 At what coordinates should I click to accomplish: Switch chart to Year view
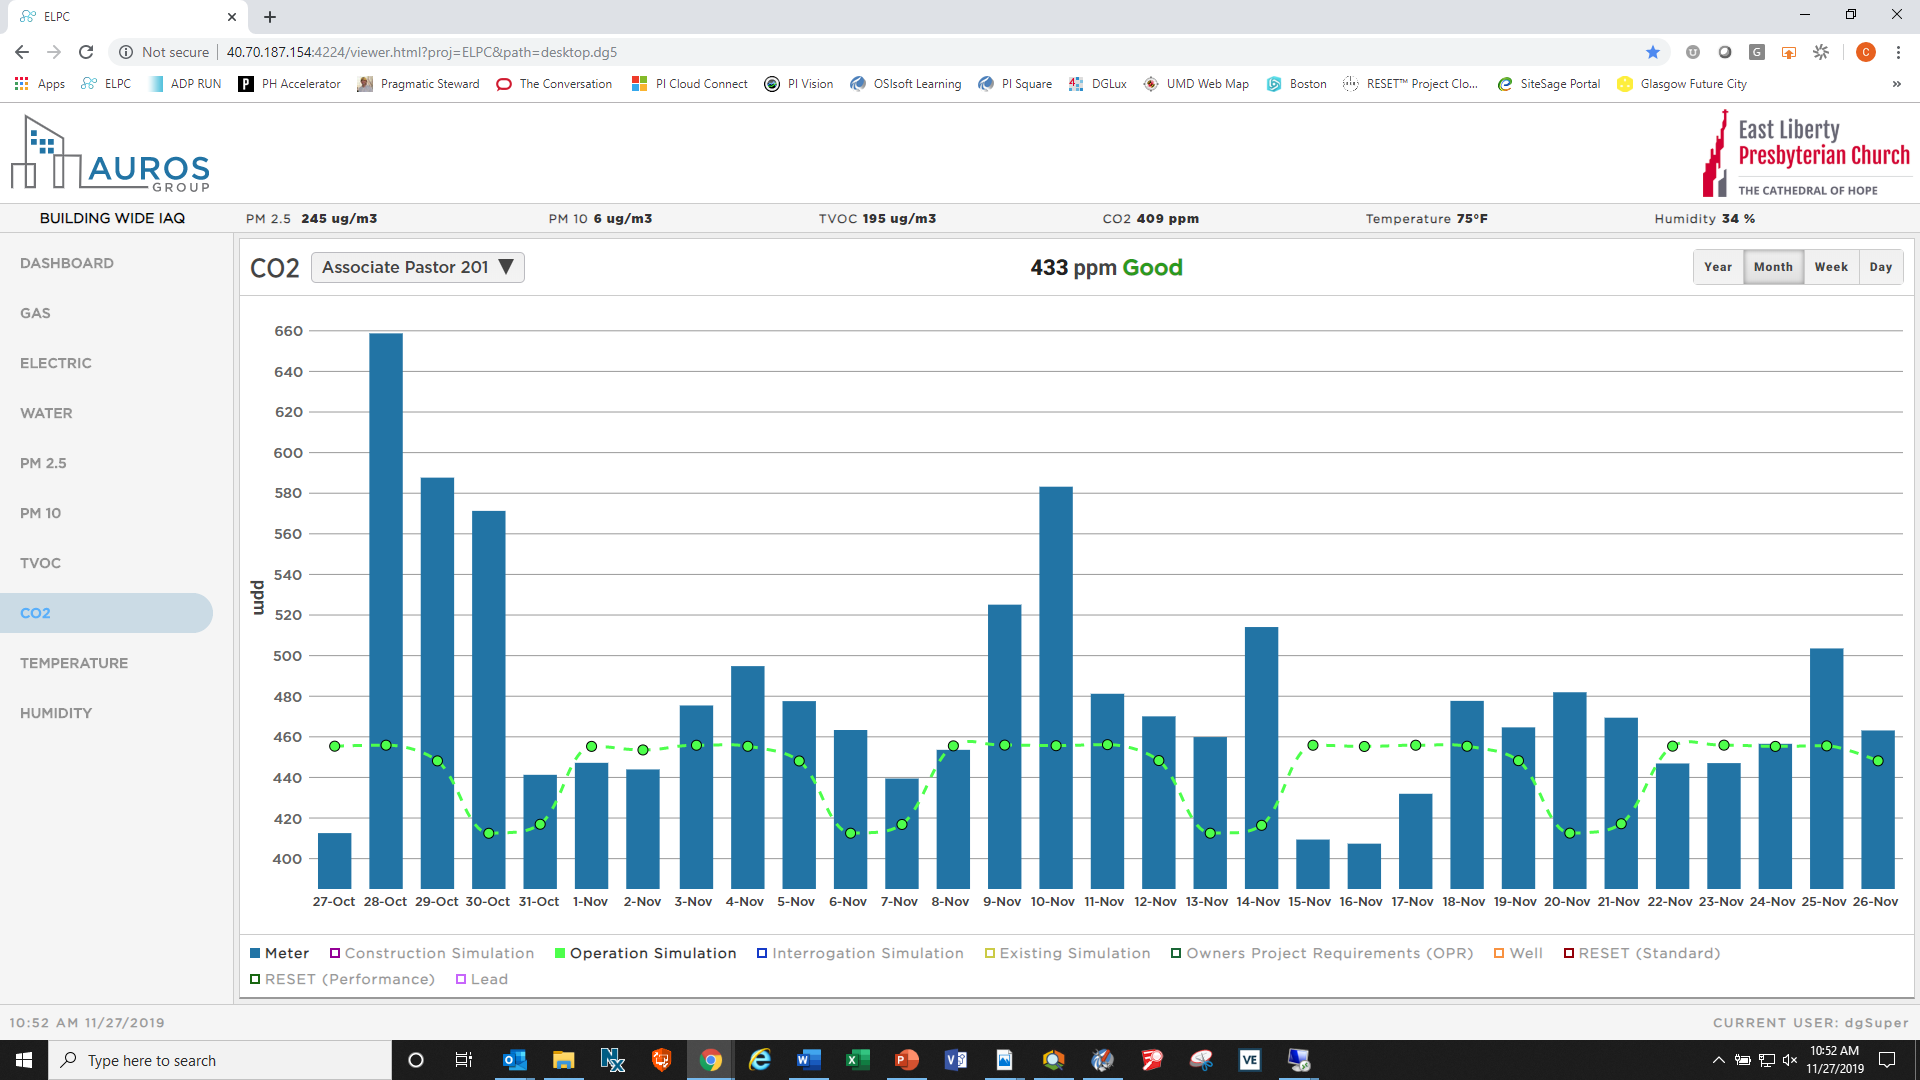pos(1717,267)
